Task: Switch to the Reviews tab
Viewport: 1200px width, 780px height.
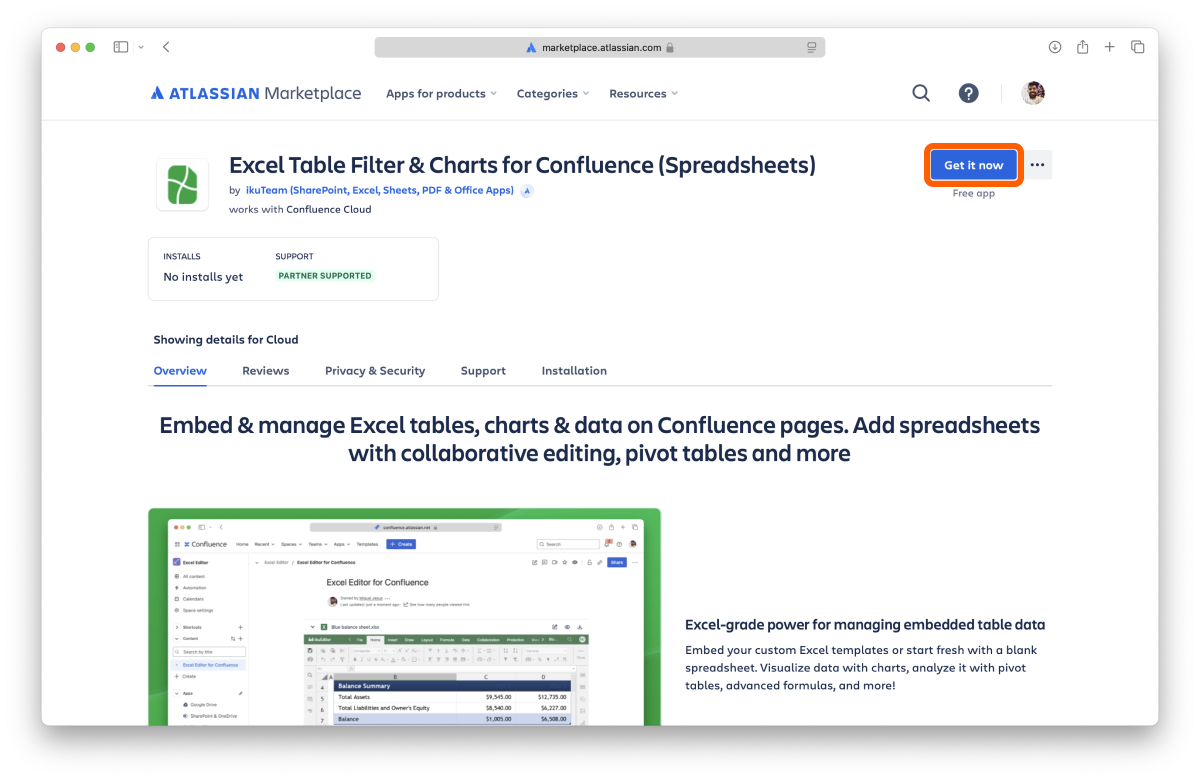Action: tap(266, 371)
